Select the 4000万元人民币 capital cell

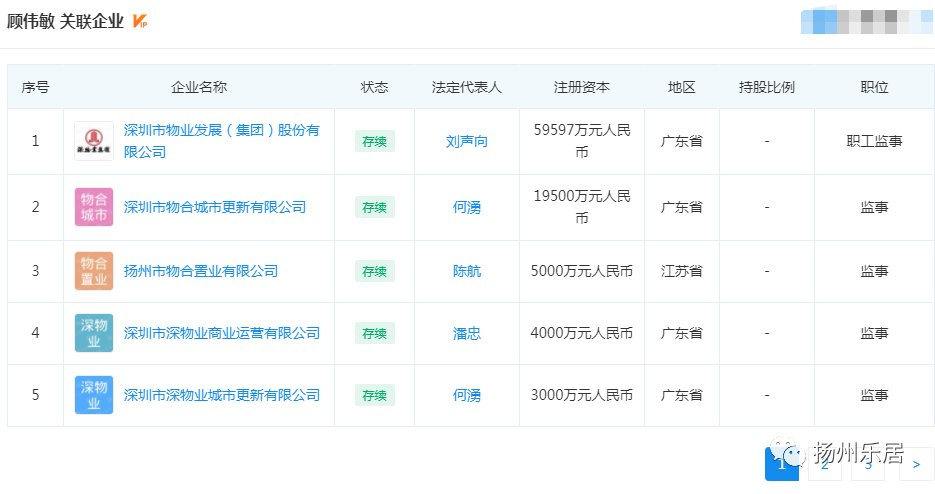[581, 333]
